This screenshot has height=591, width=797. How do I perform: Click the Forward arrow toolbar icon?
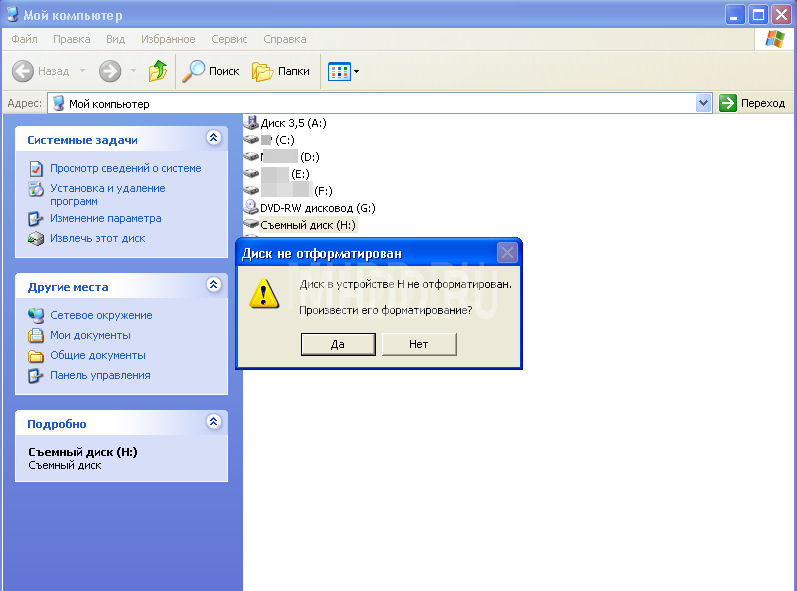[110, 71]
